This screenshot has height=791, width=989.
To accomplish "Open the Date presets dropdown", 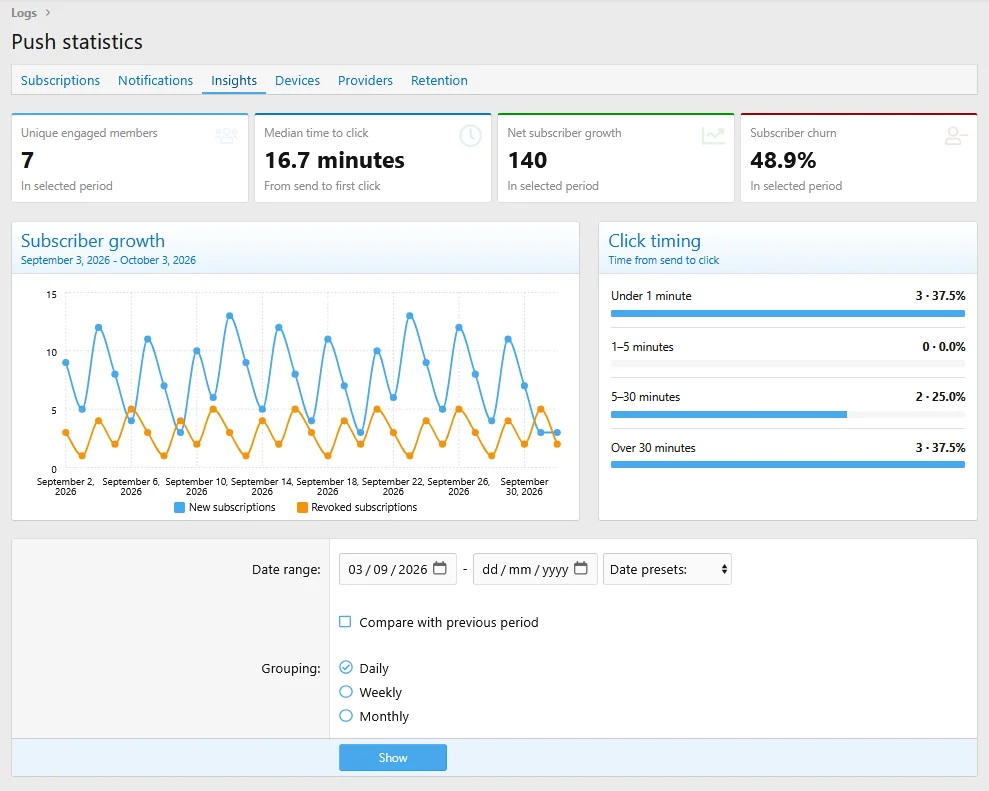I will (x=667, y=569).
